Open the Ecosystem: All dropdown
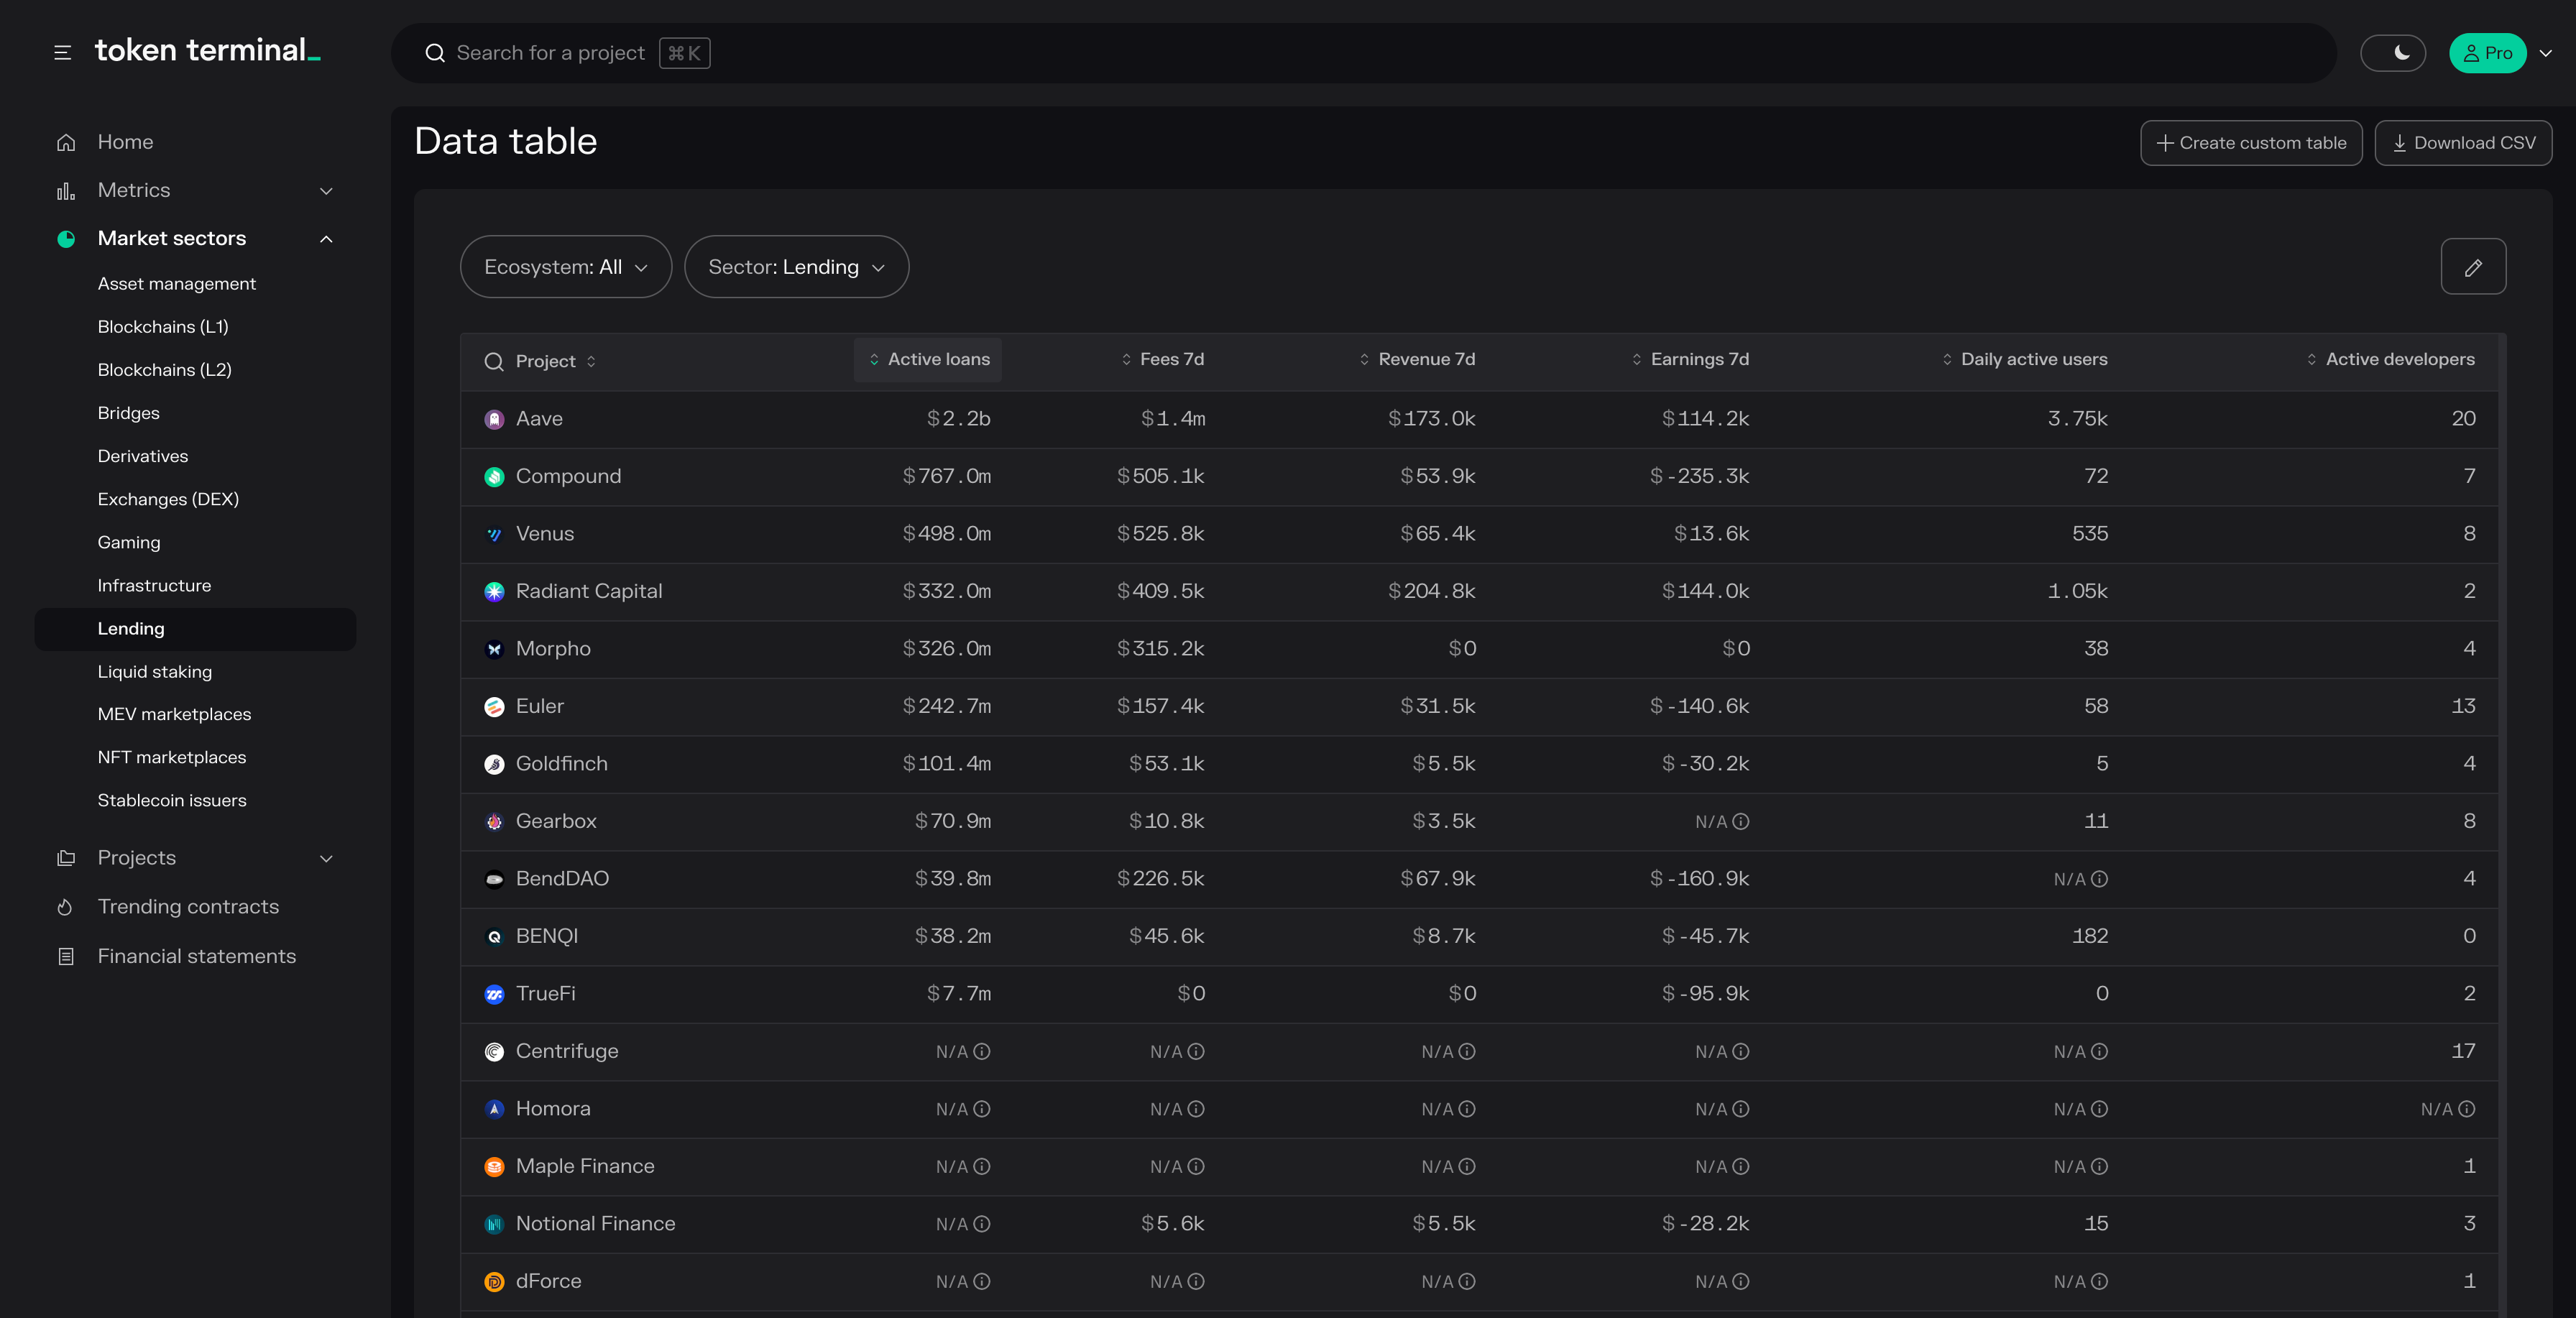The height and width of the screenshot is (1318, 2576). [565, 267]
